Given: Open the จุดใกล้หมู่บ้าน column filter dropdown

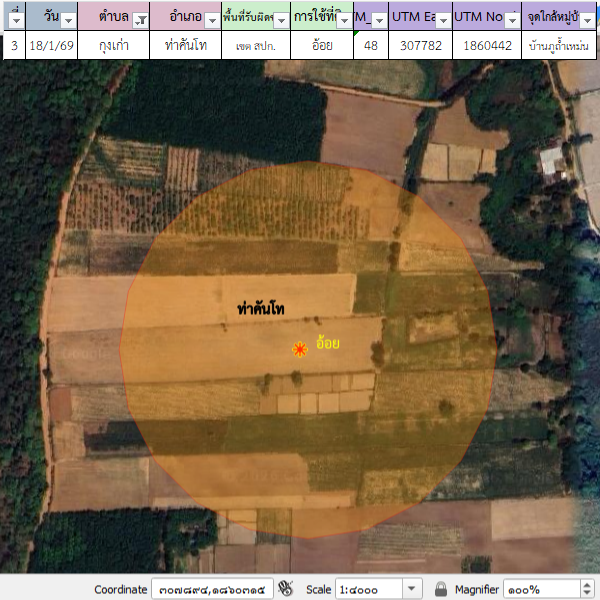Looking at the screenshot, I should tap(590, 19).
